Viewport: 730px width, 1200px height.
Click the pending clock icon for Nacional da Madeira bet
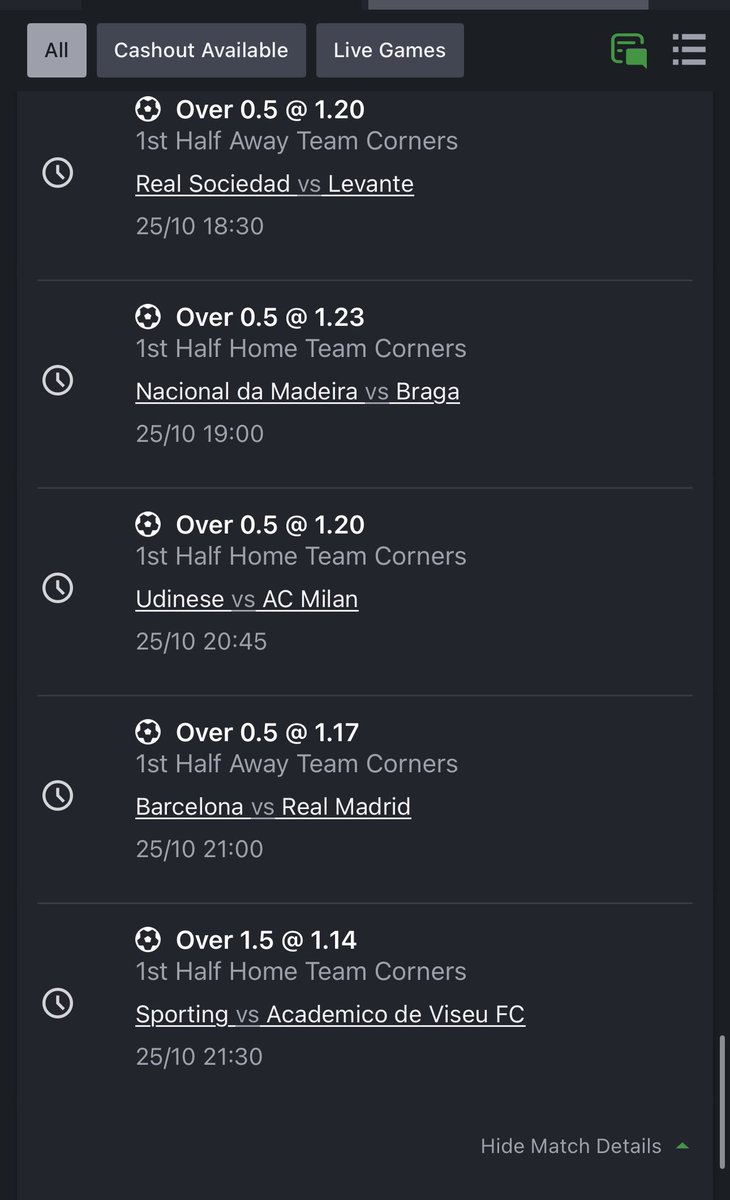click(x=58, y=380)
